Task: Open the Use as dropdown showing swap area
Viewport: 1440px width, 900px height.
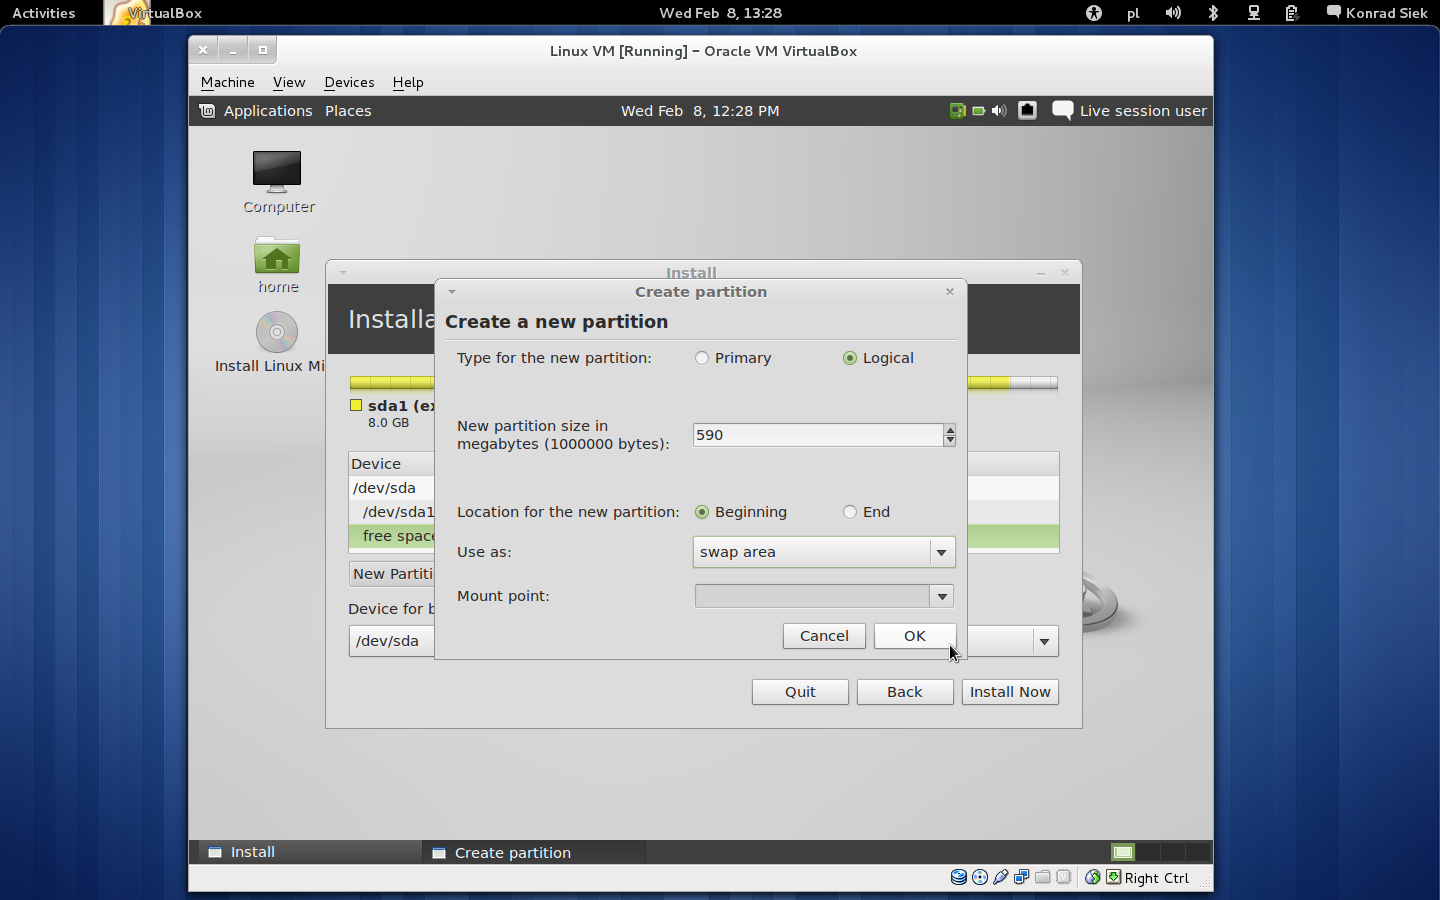Action: coord(824,552)
